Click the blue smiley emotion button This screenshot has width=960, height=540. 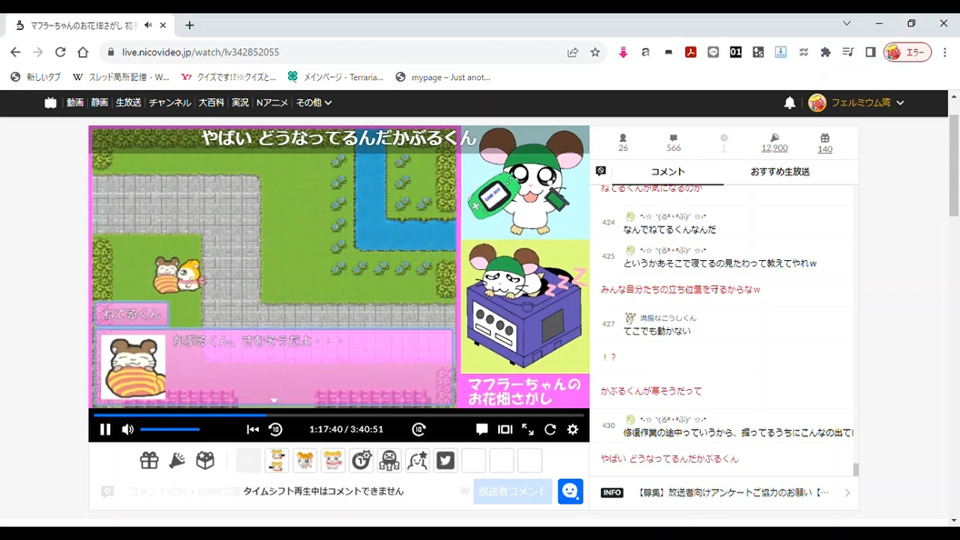coord(570,491)
